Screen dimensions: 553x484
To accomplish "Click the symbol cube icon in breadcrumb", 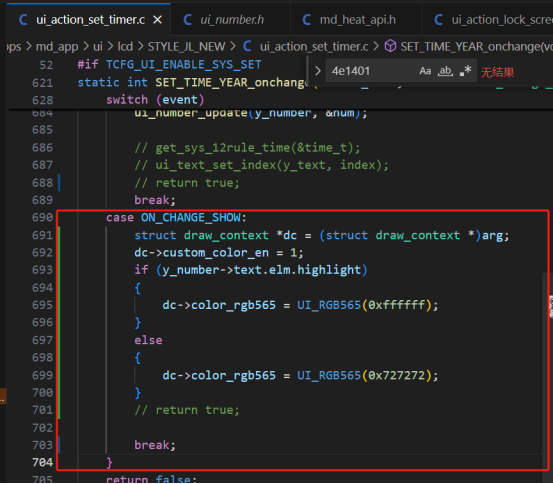I will tap(390, 46).
